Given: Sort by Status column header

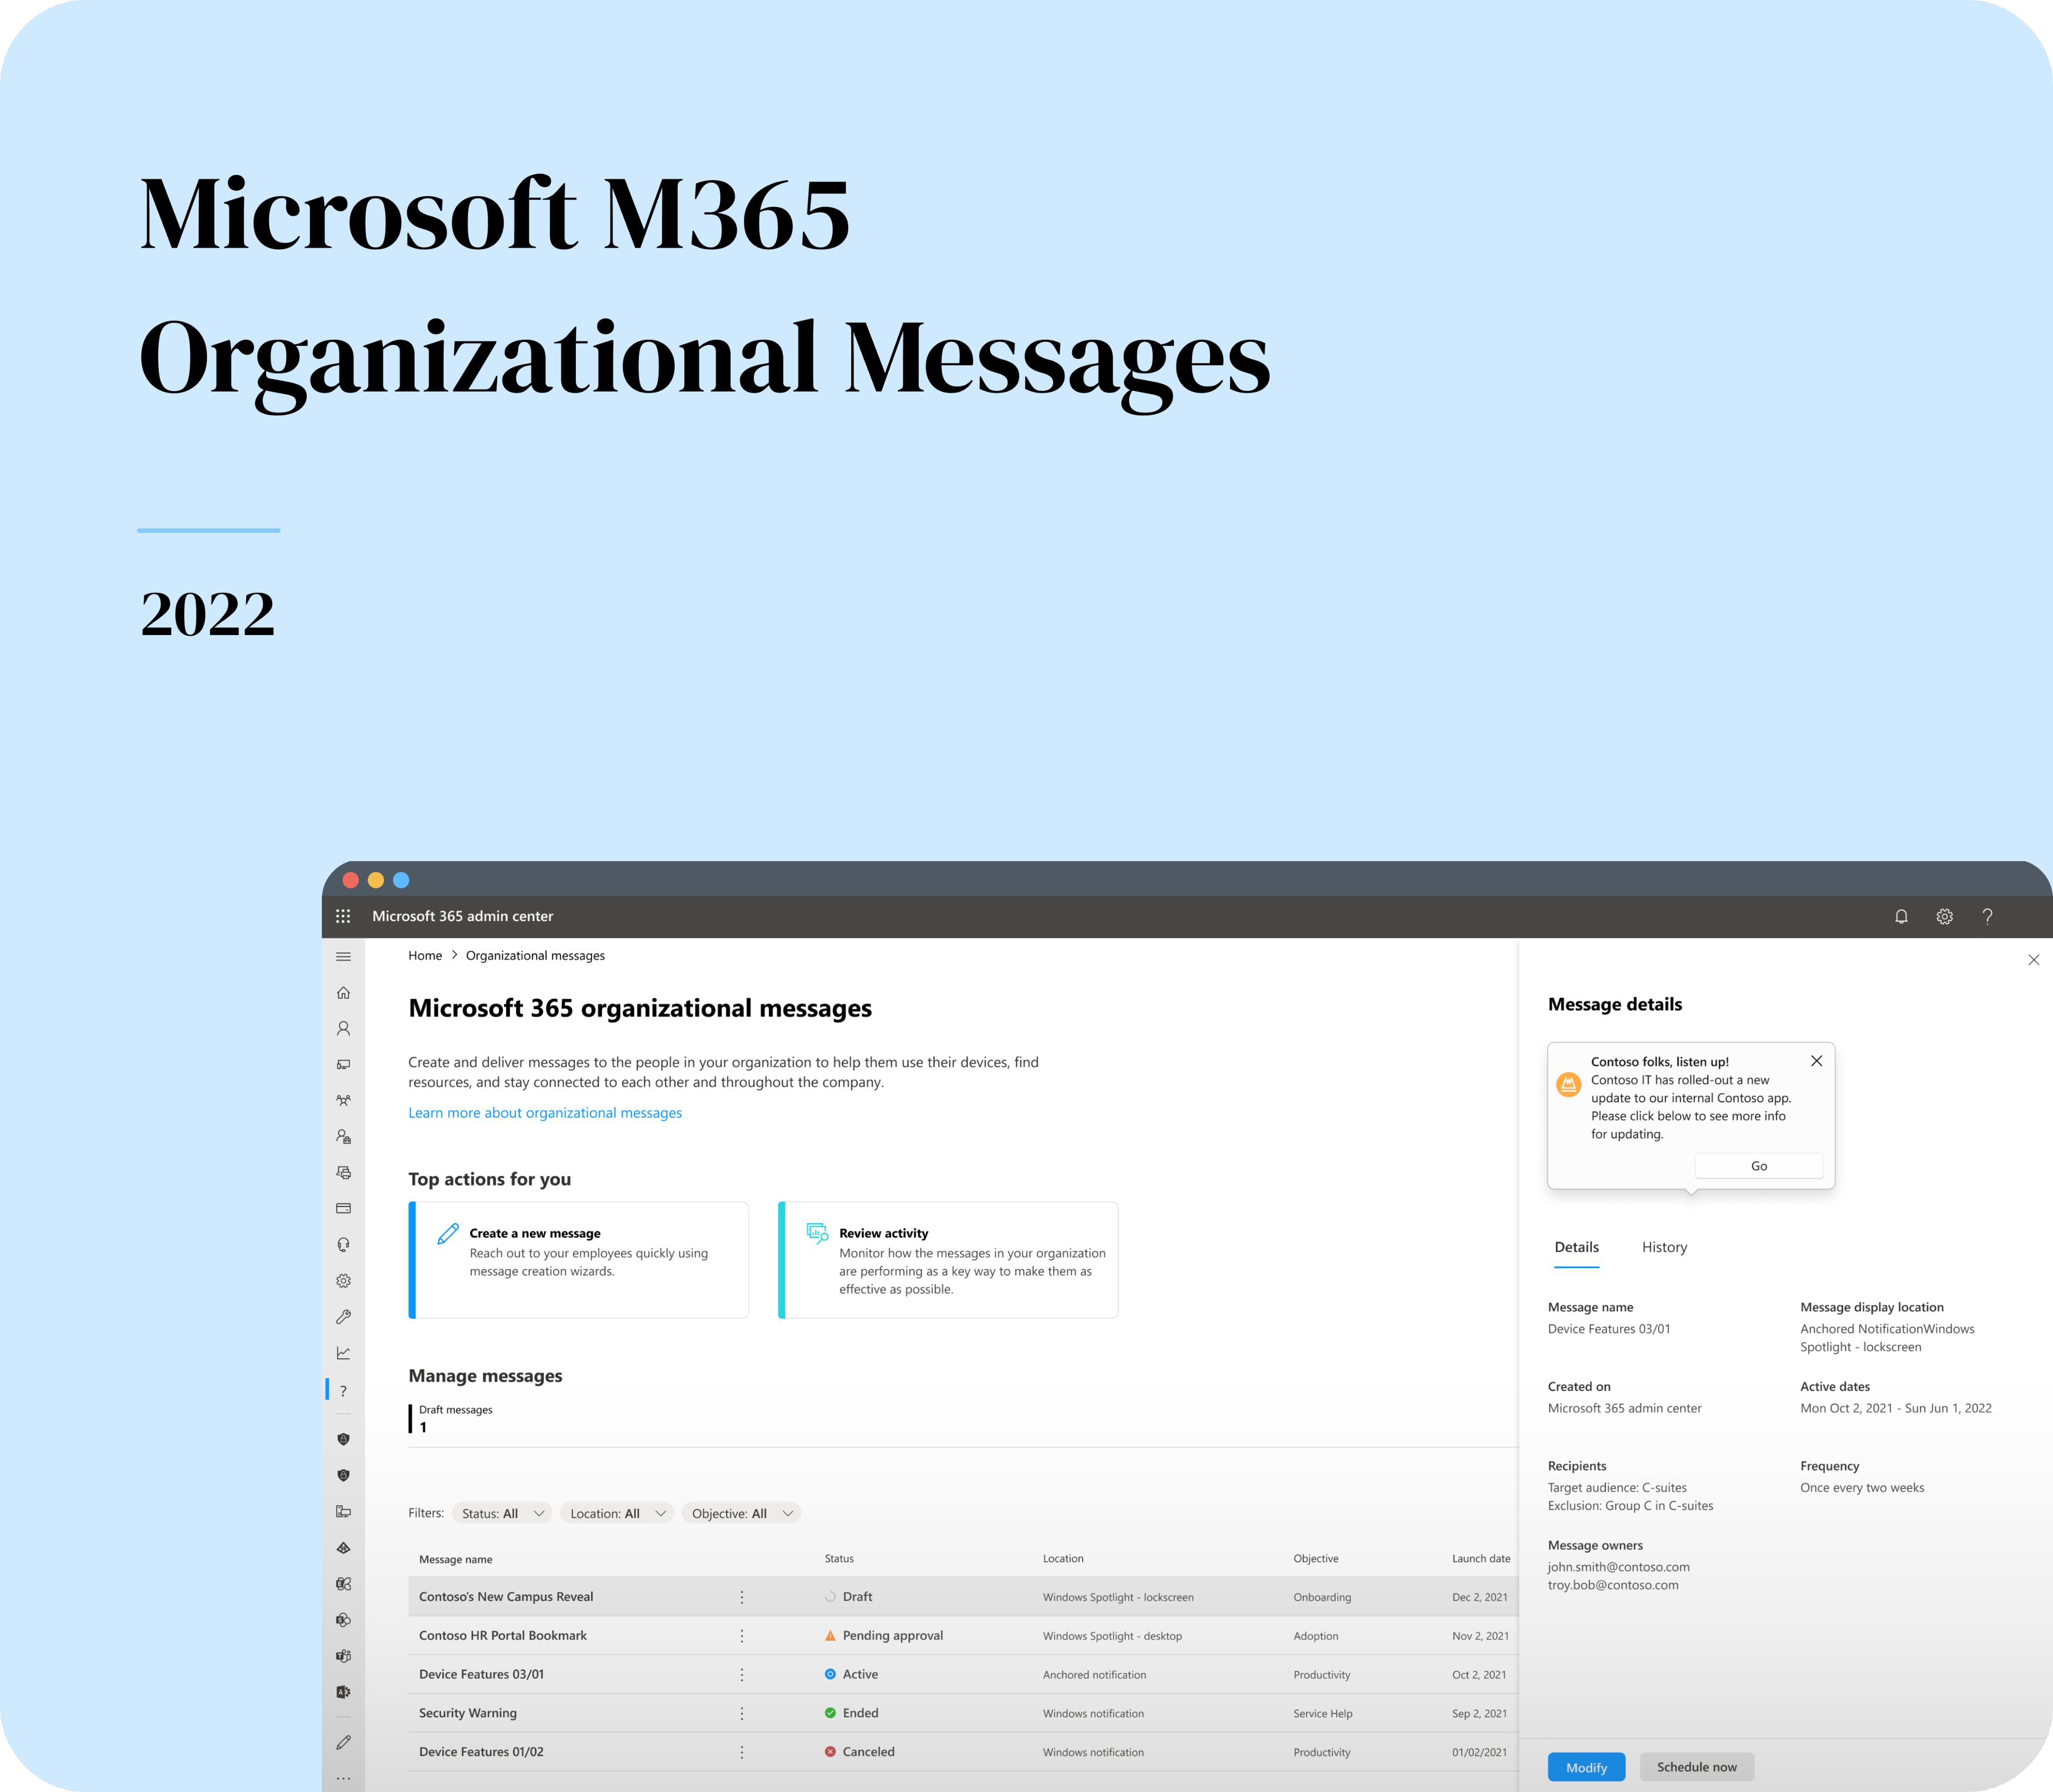Looking at the screenshot, I should pos(839,1558).
